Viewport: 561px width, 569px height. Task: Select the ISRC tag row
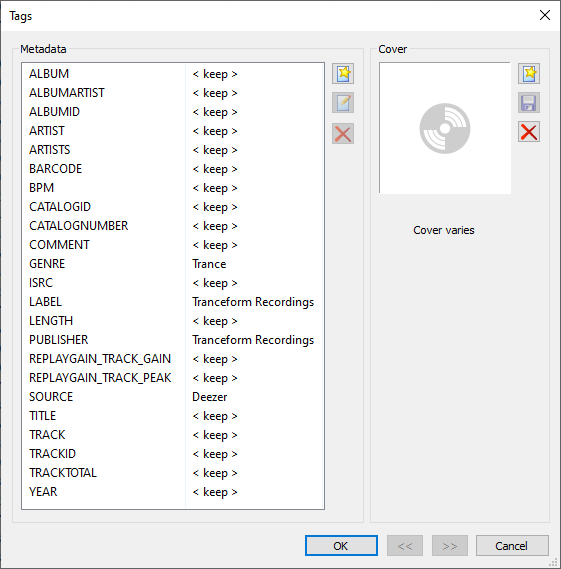click(x=173, y=283)
